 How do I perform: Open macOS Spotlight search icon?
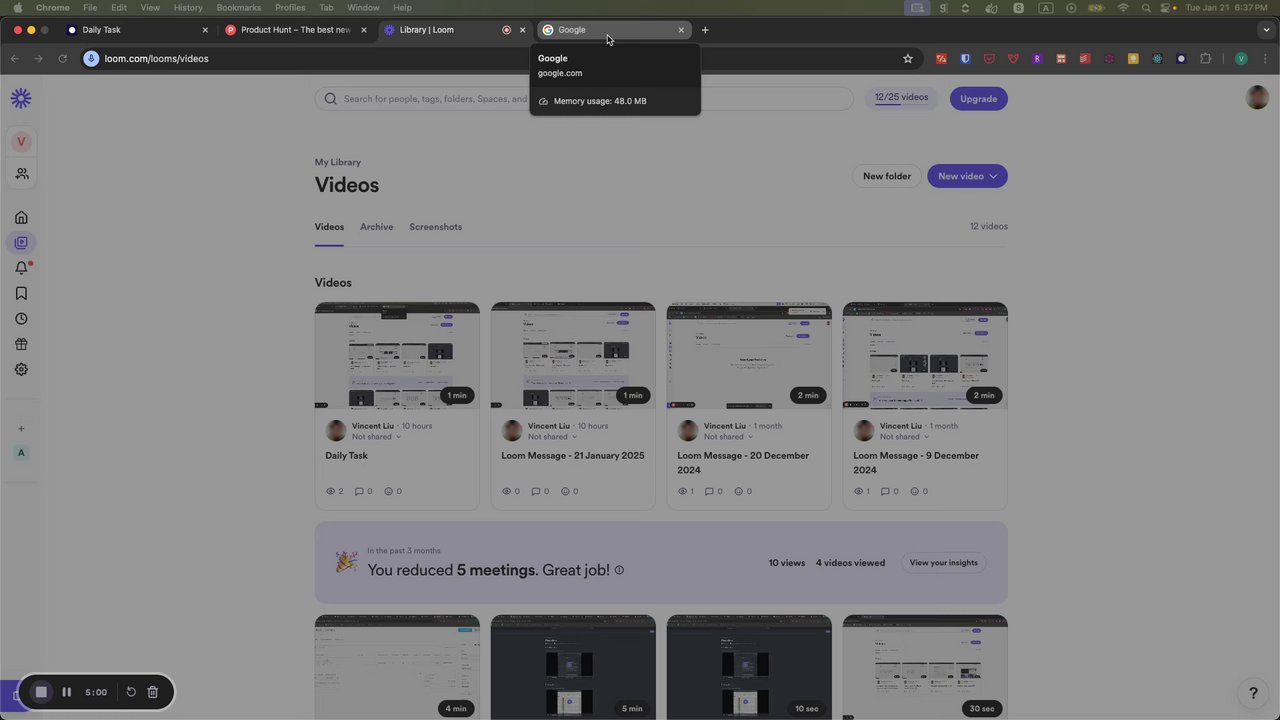coord(1146,8)
